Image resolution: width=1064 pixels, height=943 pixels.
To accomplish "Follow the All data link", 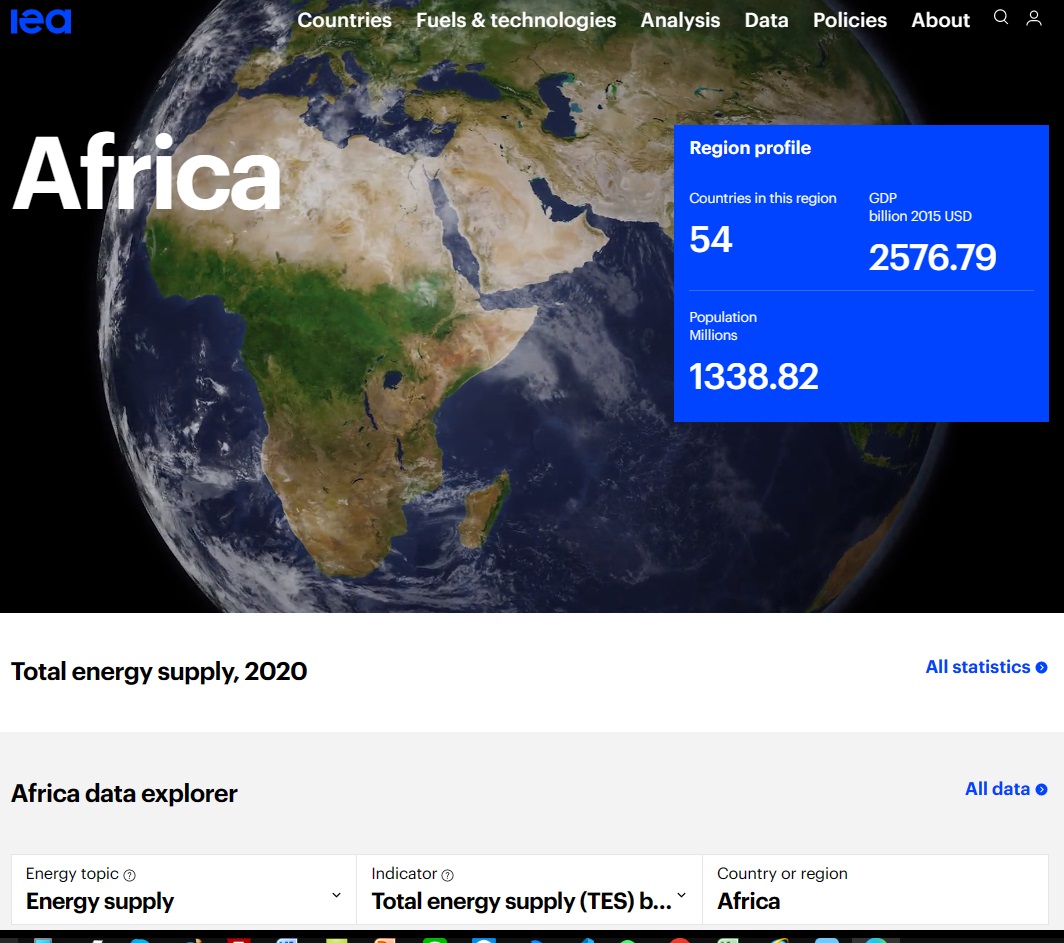I will [1006, 789].
